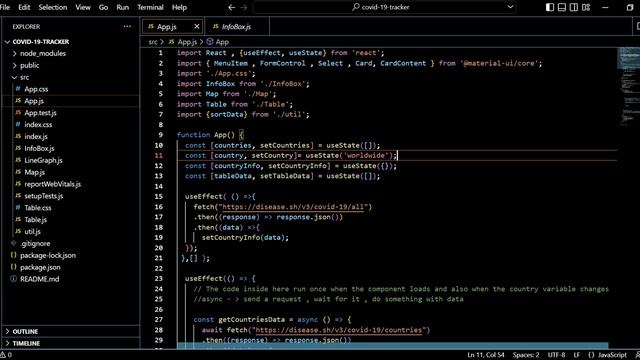
Task: Open the .gitignore file
Action: pos(35,243)
